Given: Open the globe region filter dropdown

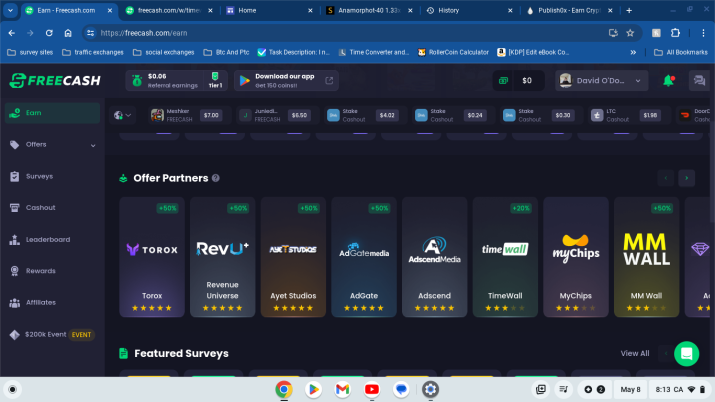Looking at the screenshot, I should [122, 115].
